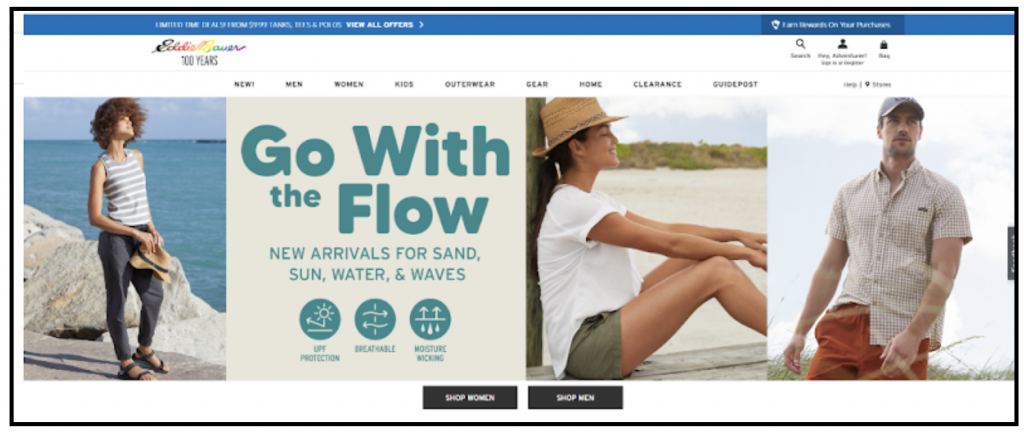This screenshot has height=433, width=1024.
Task: Open the Men navigation menu
Action: pyautogui.click(x=294, y=84)
